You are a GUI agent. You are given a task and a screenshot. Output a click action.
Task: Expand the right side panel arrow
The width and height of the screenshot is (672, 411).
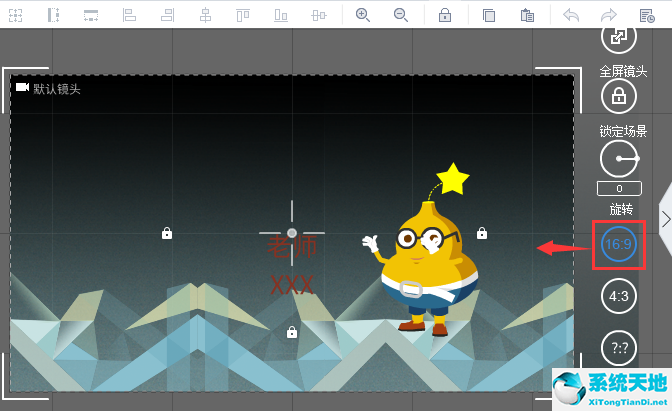coord(665,217)
